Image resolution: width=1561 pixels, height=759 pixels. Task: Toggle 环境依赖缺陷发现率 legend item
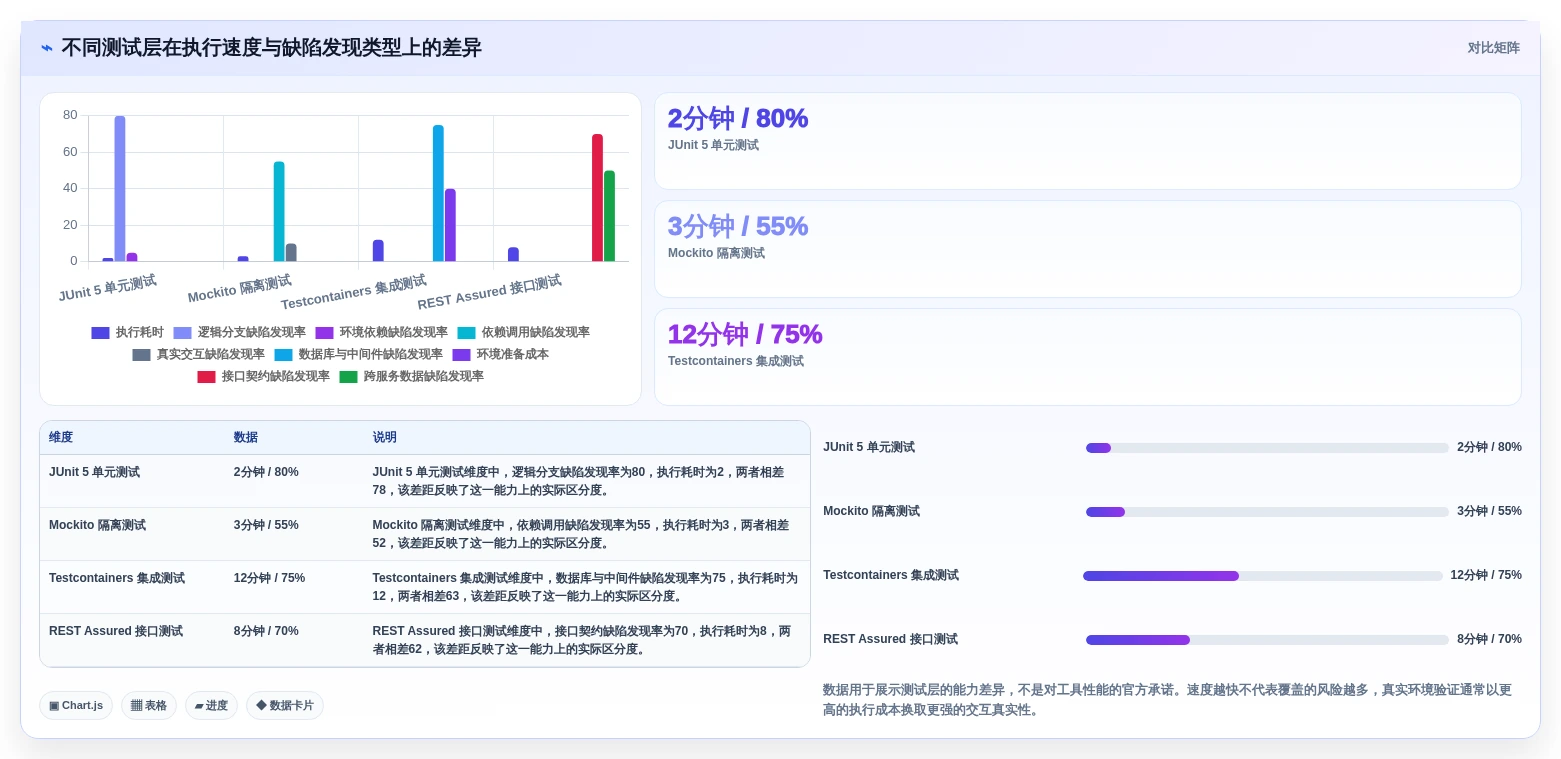pos(382,333)
